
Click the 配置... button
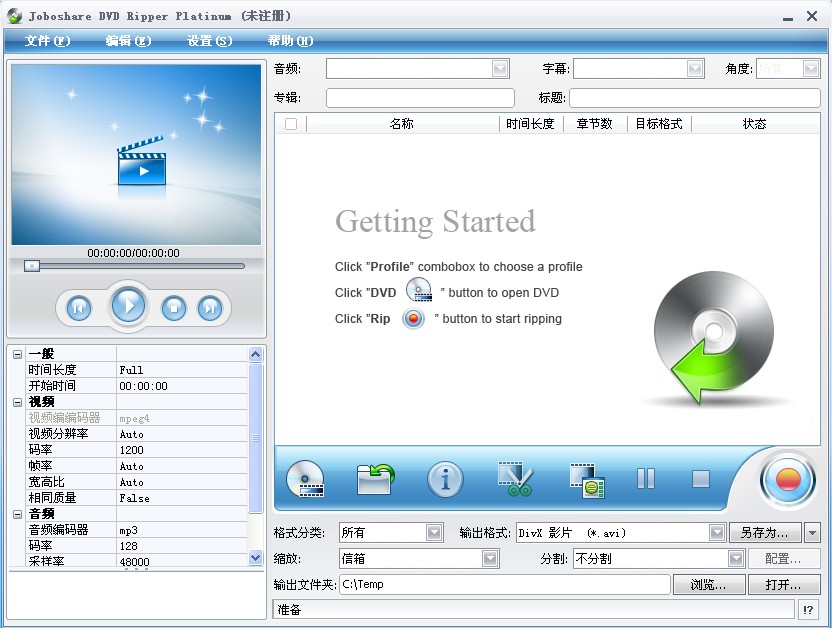click(x=784, y=559)
